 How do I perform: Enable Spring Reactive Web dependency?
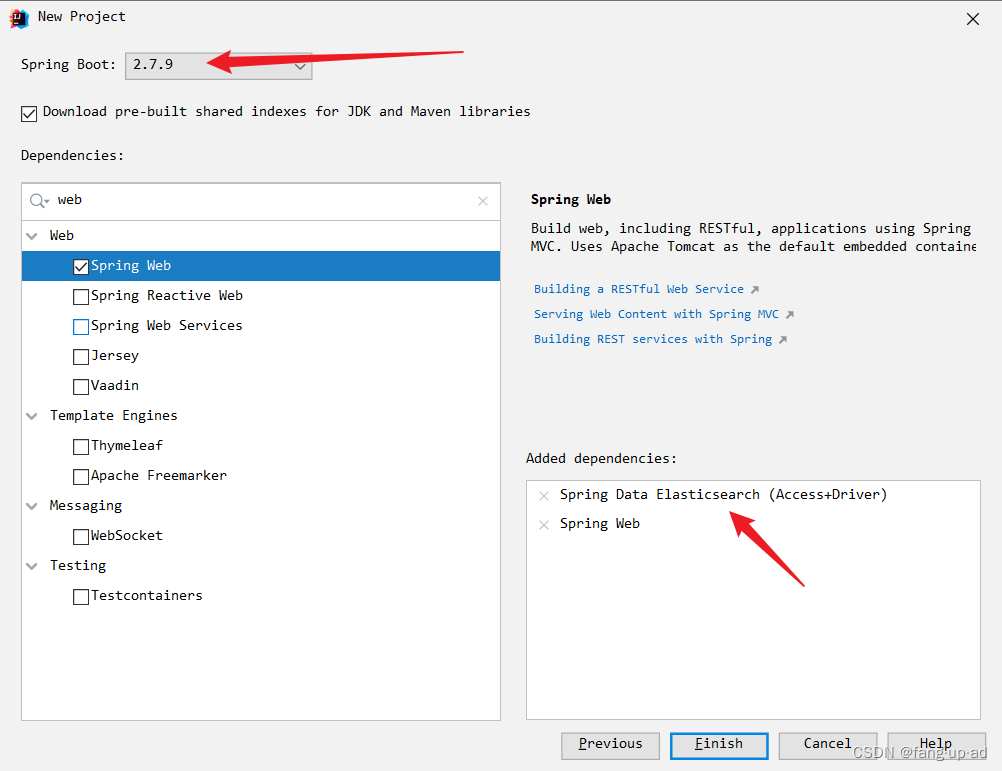[81, 296]
